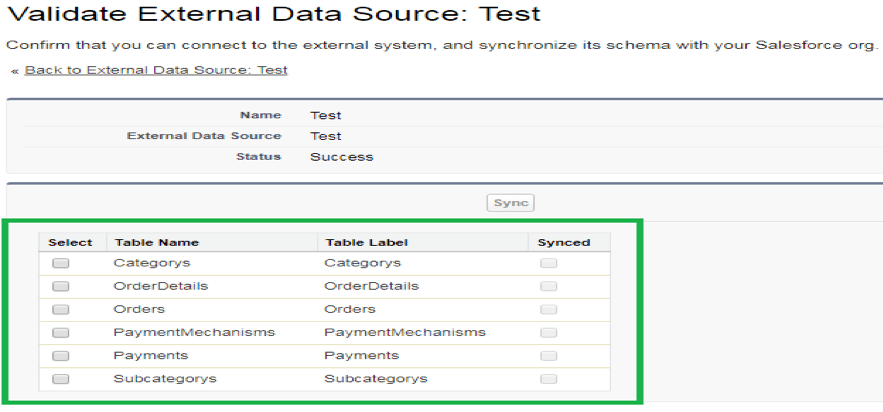Click Subcategorys in Table Name column
Screen dimensions: 883x412
(x=164, y=378)
